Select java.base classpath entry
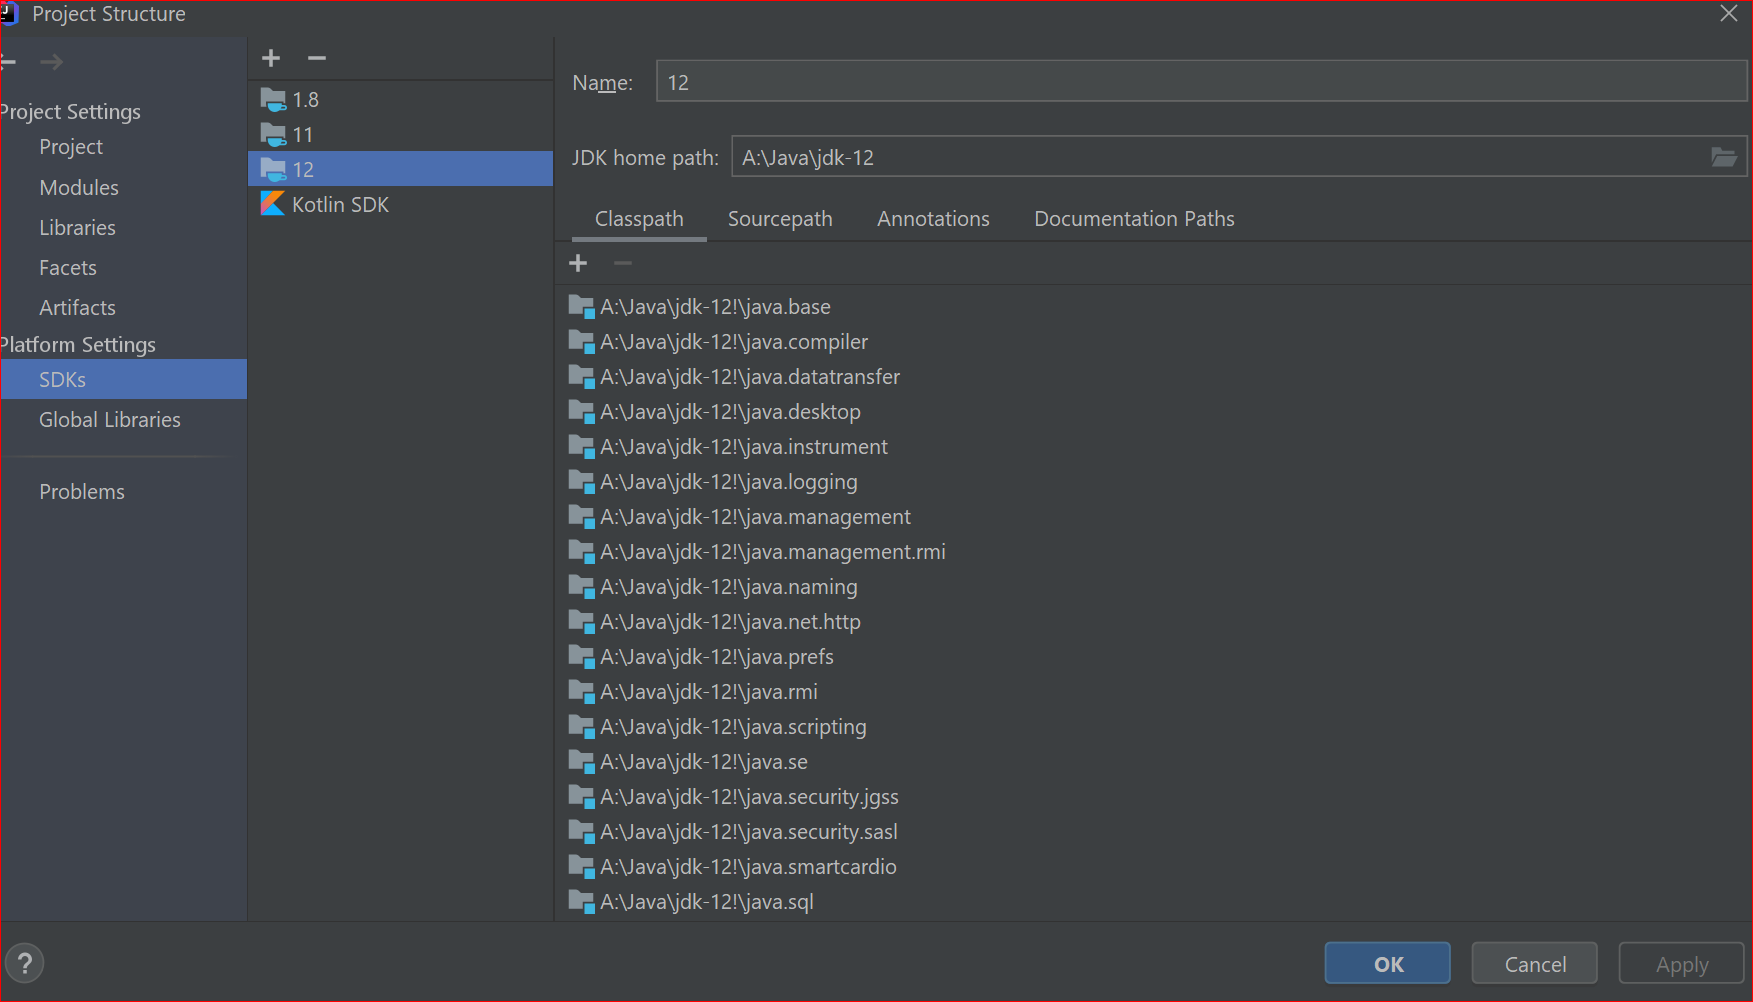Screen dimensions: 1753x1002 point(699,307)
